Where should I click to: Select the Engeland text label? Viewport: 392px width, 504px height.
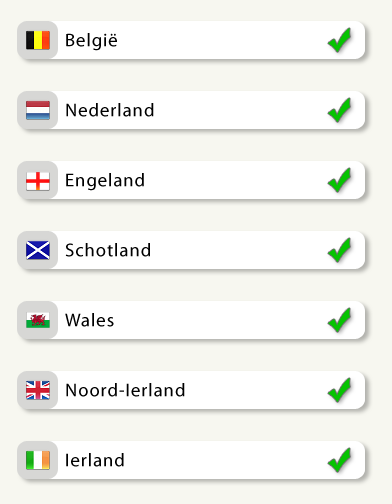coord(105,182)
